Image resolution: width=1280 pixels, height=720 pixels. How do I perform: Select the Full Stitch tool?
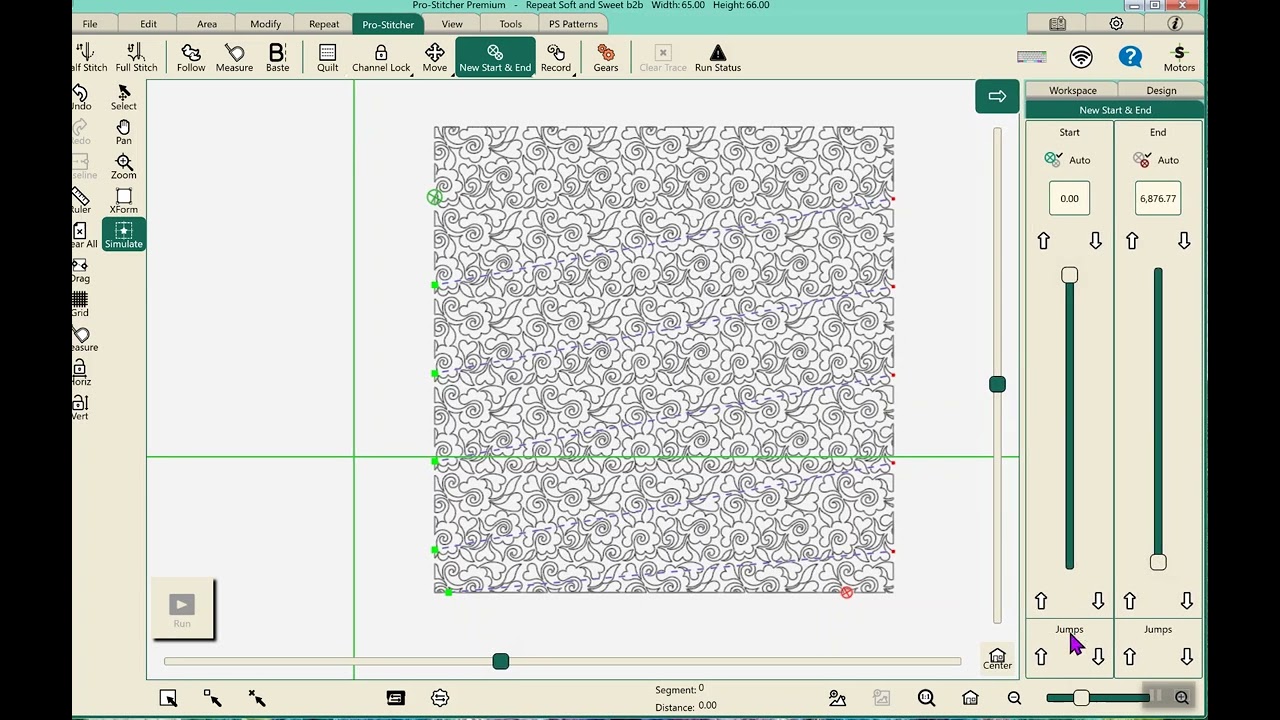click(136, 58)
